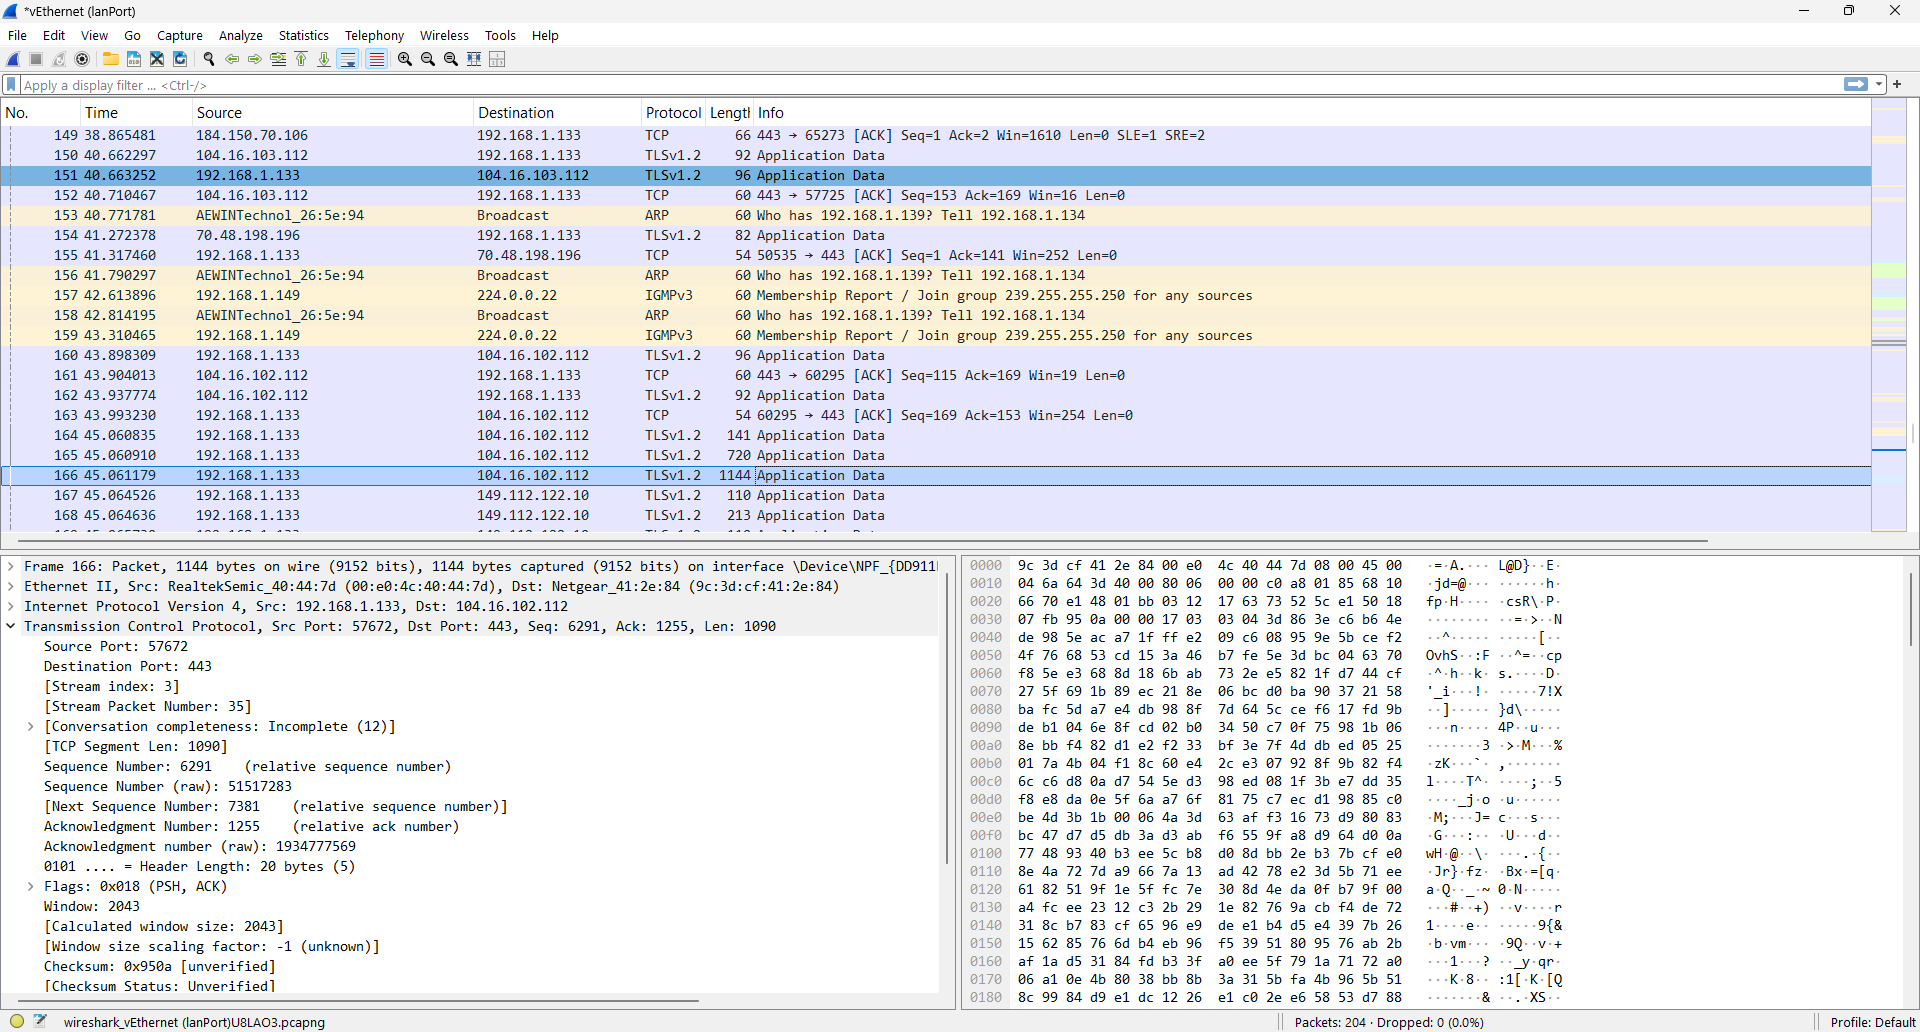This screenshot has height=1032, width=1920.
Task: Open the Analyze menu
Action: click(x=241, y=35)
